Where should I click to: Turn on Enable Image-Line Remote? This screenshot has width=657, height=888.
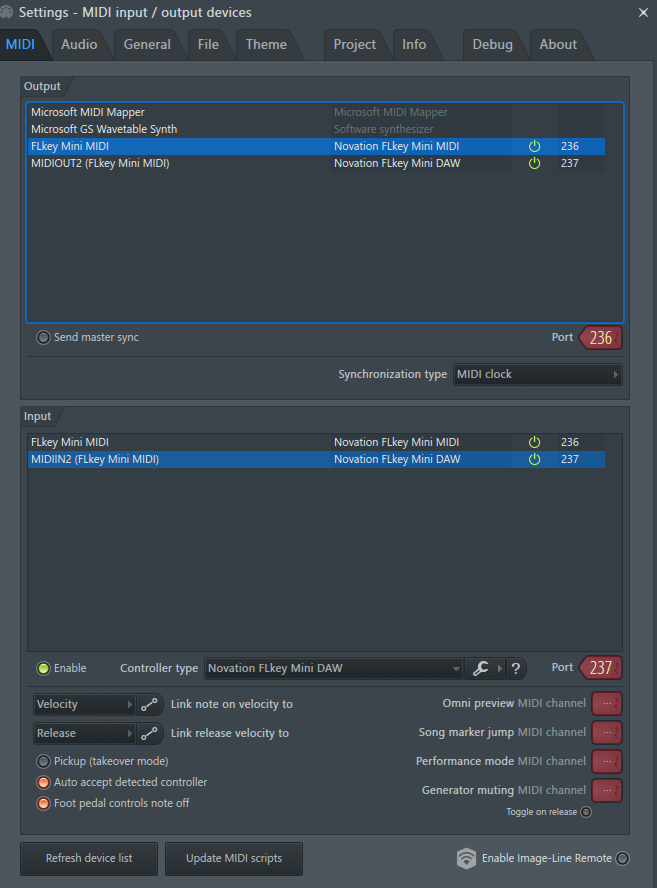(622, 859)
